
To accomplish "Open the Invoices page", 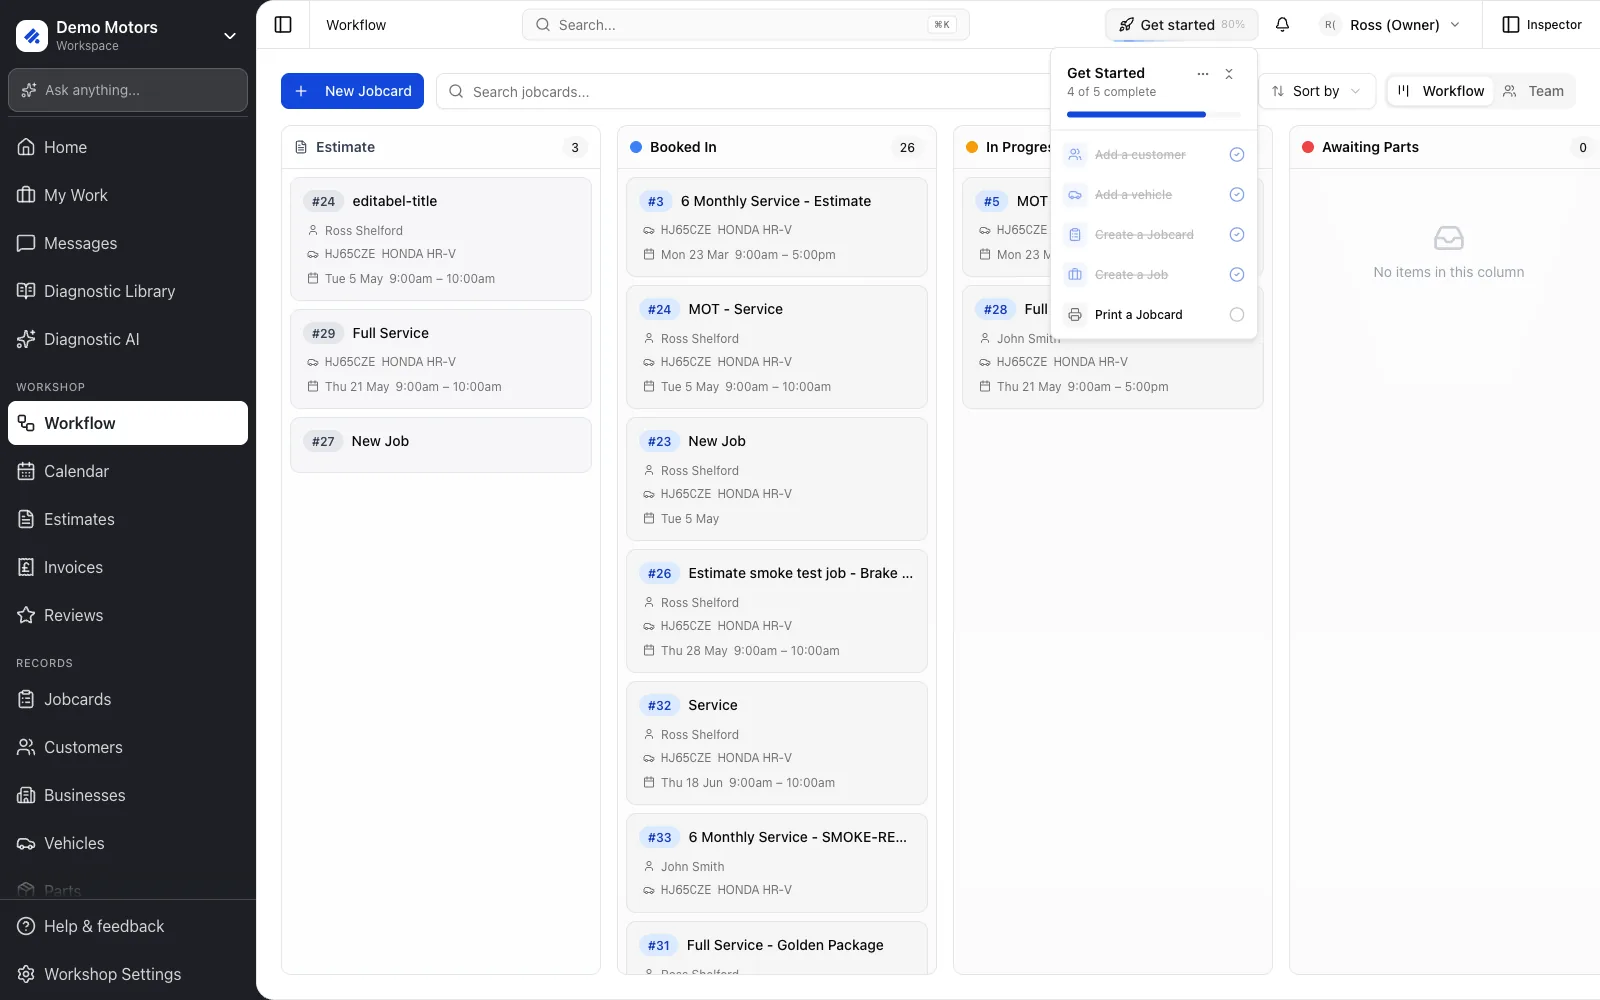I will [x=128, y=567].
